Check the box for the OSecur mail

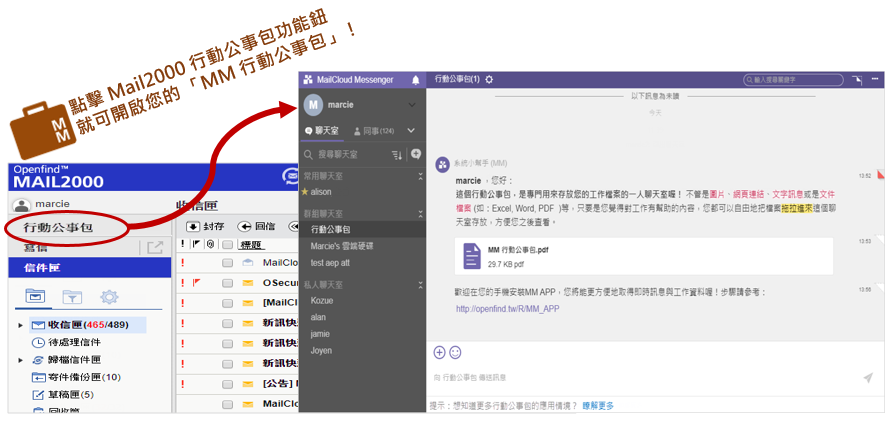(x=228, y=283)
